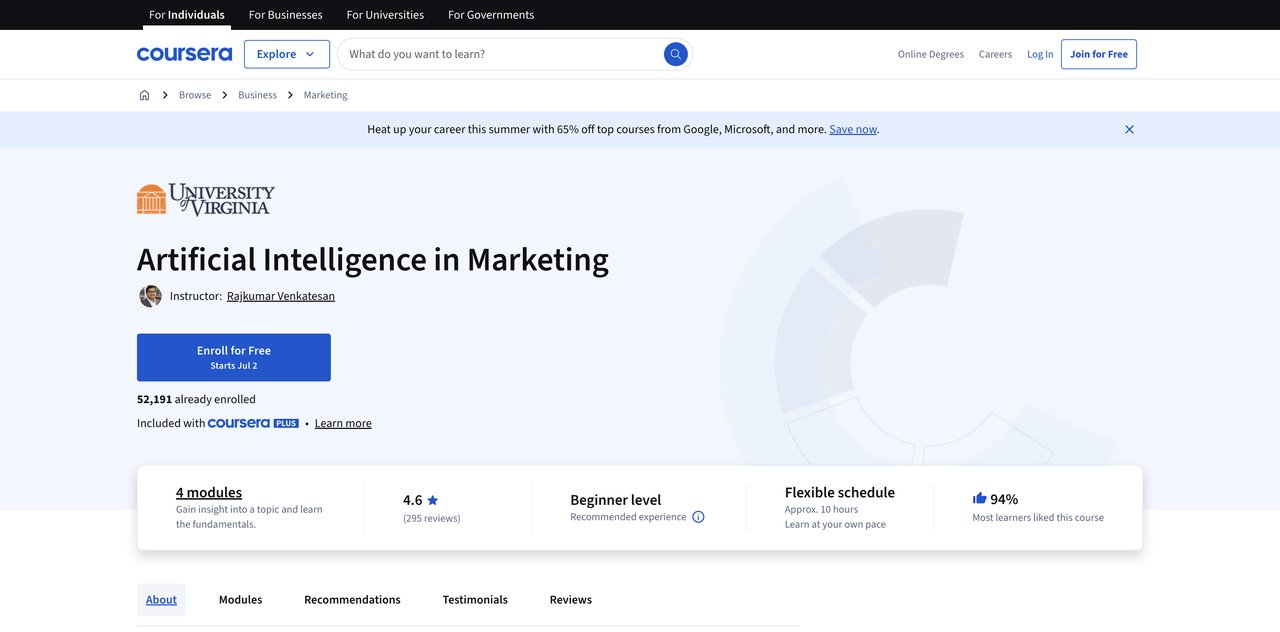Click the 'Beginner level' heading

616,500
